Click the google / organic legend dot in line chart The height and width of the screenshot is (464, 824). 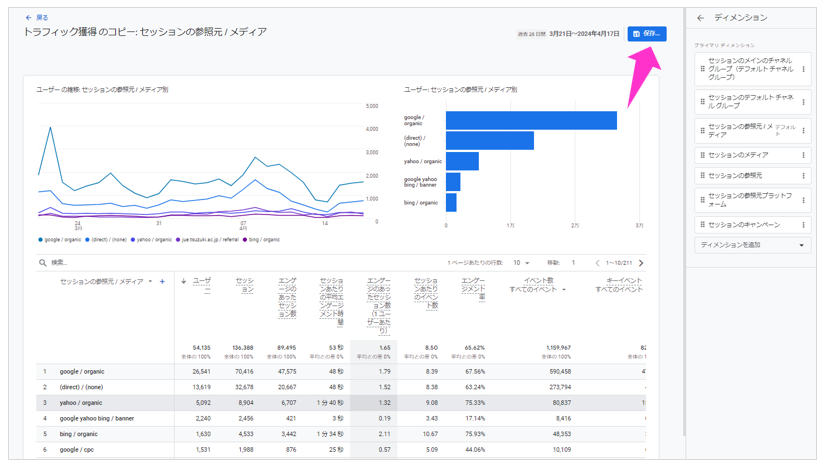(x=40, y=240)
